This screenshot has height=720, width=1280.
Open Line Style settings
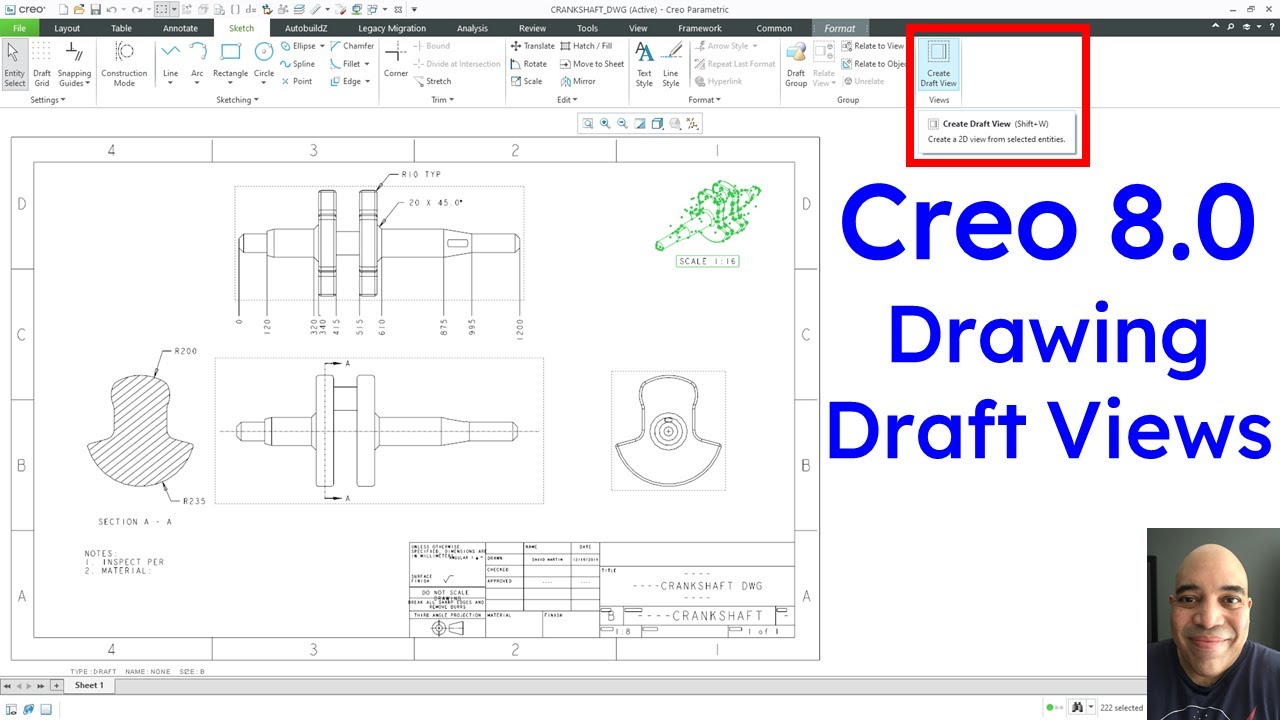(671, 65)
